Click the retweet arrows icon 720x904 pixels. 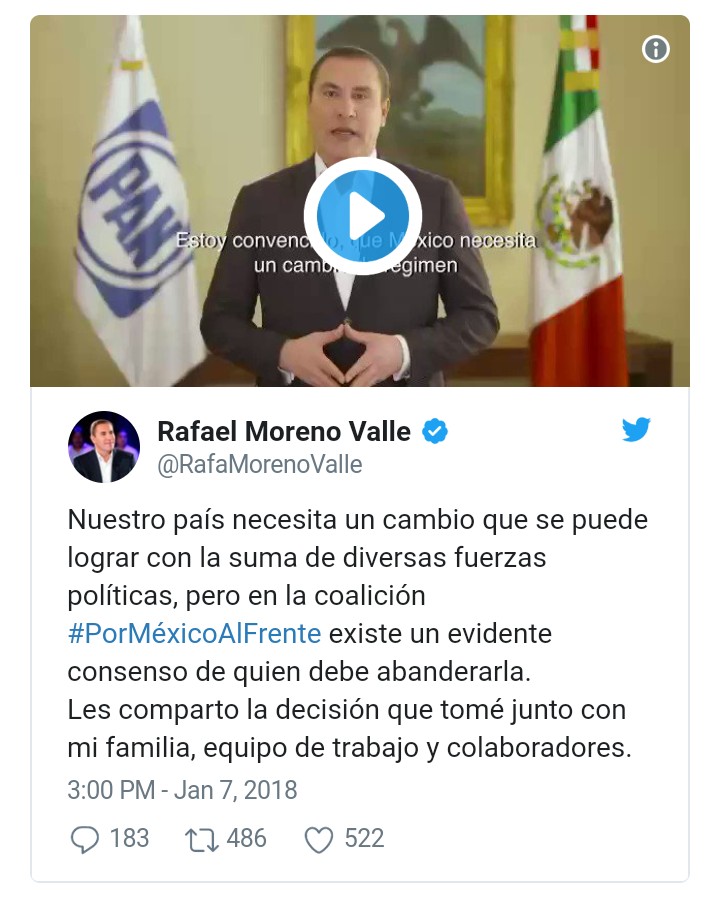(202, 840)
